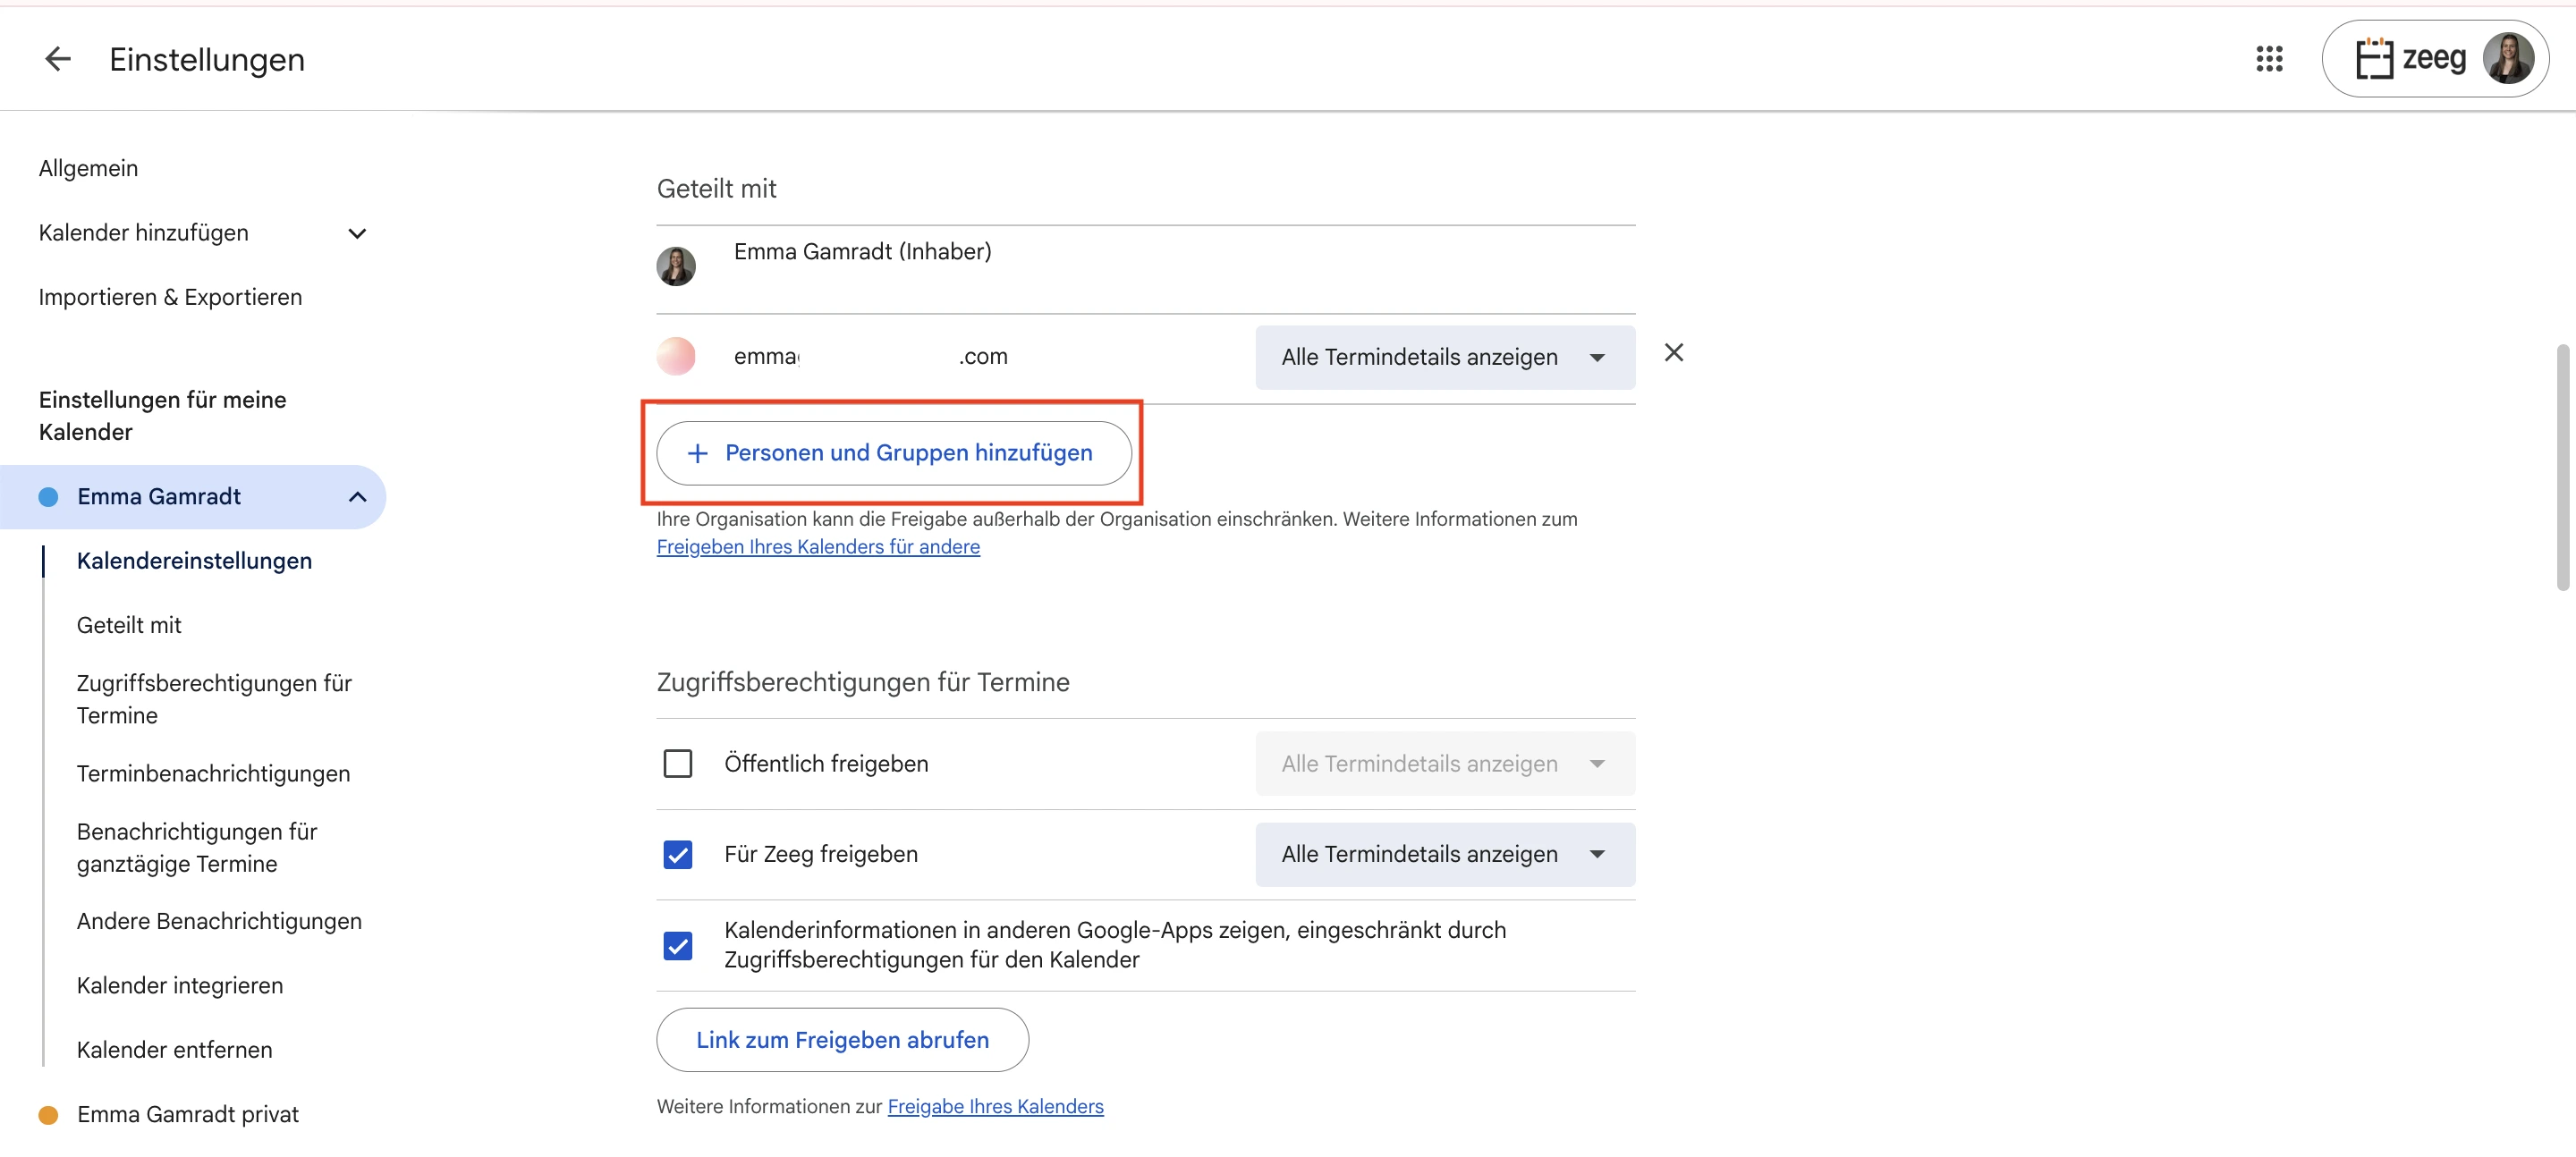Expand Kalender hinzufügen section
This screenshot has width=2576, height=1157.
356,234
